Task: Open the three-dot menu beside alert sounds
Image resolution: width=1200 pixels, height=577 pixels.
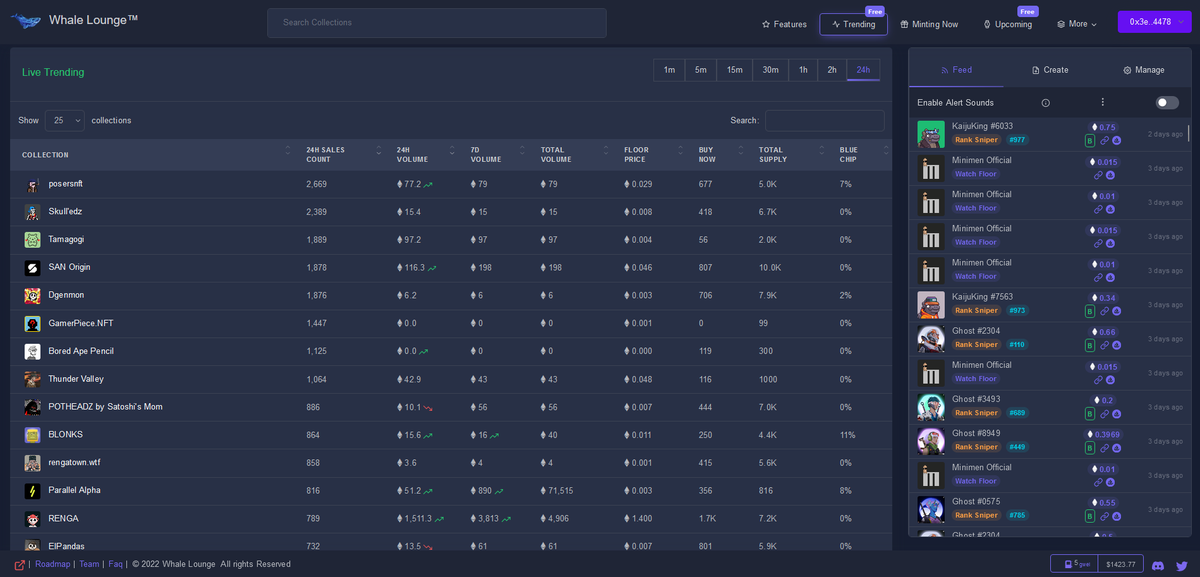Action: (1102, 102)
